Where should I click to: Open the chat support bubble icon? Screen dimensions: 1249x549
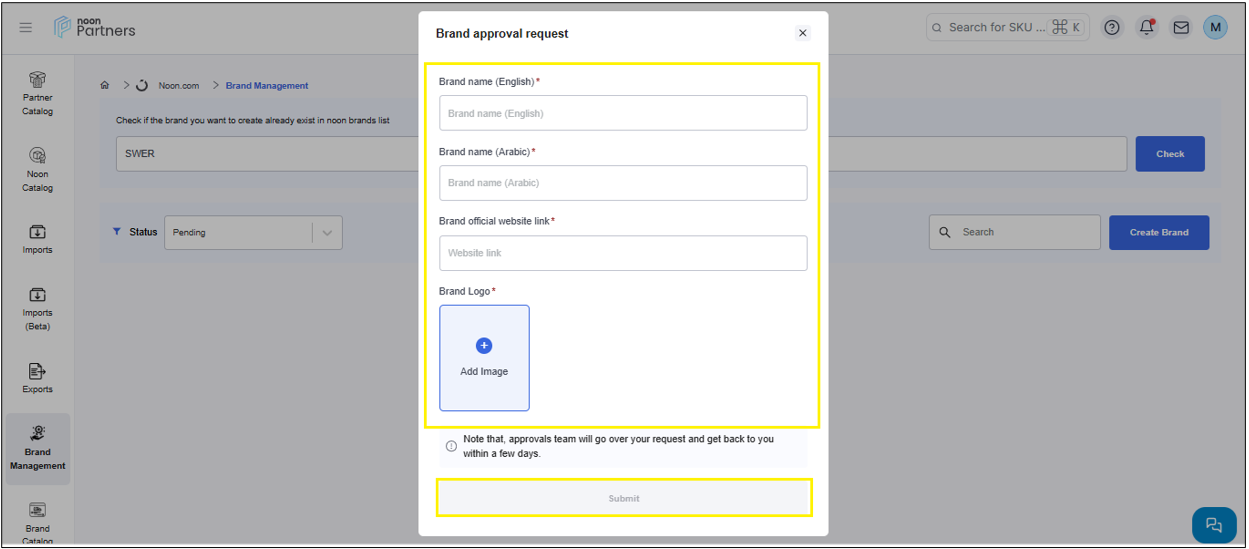(x=1214, y=525)
